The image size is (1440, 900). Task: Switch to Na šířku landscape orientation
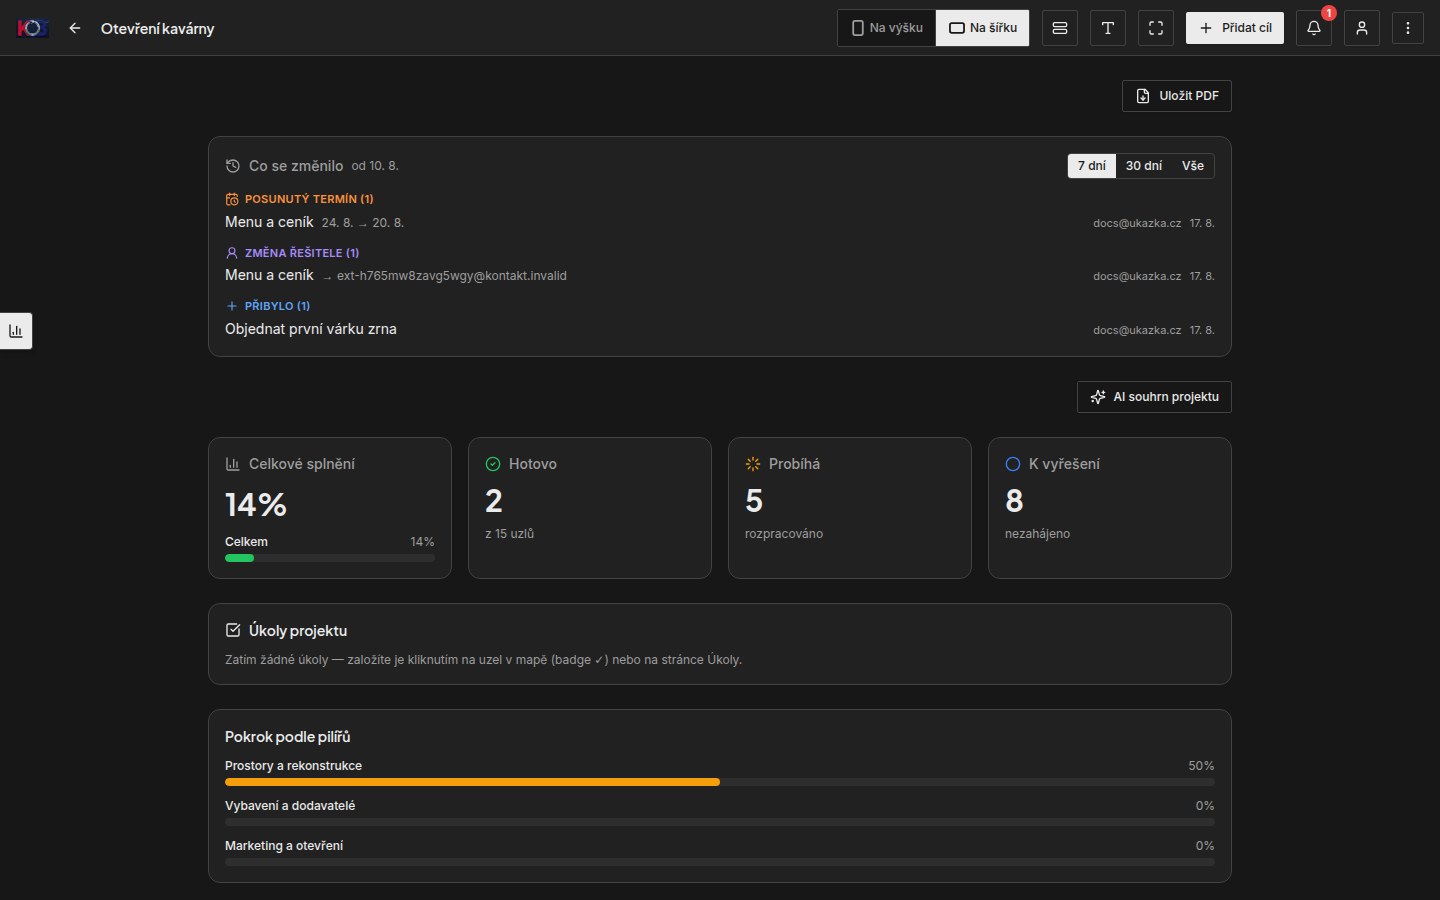click(983, 28)
